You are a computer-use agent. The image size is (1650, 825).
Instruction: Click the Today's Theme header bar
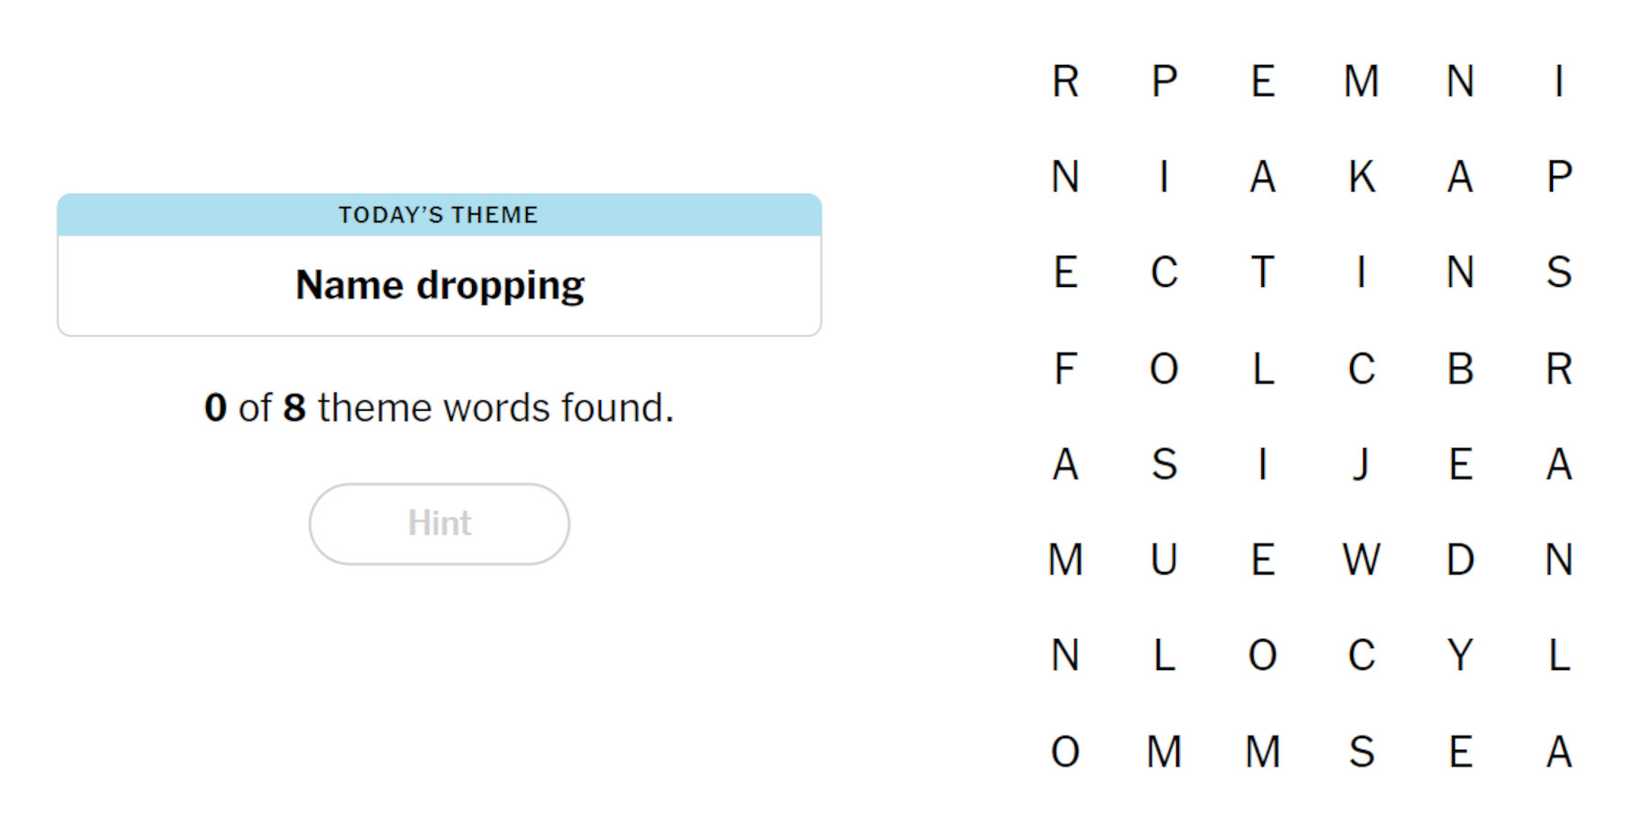439,215
